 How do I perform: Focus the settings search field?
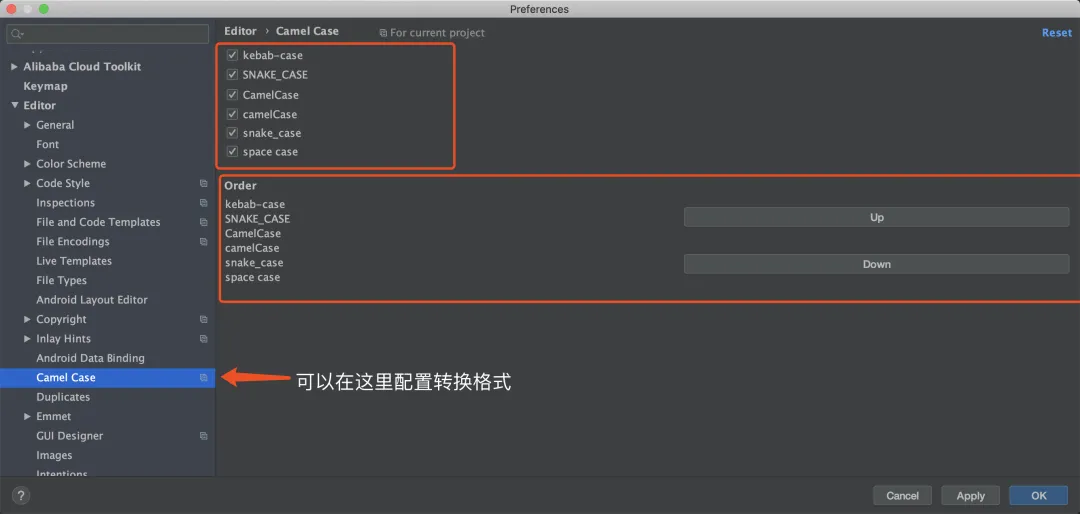click(108, 34)
